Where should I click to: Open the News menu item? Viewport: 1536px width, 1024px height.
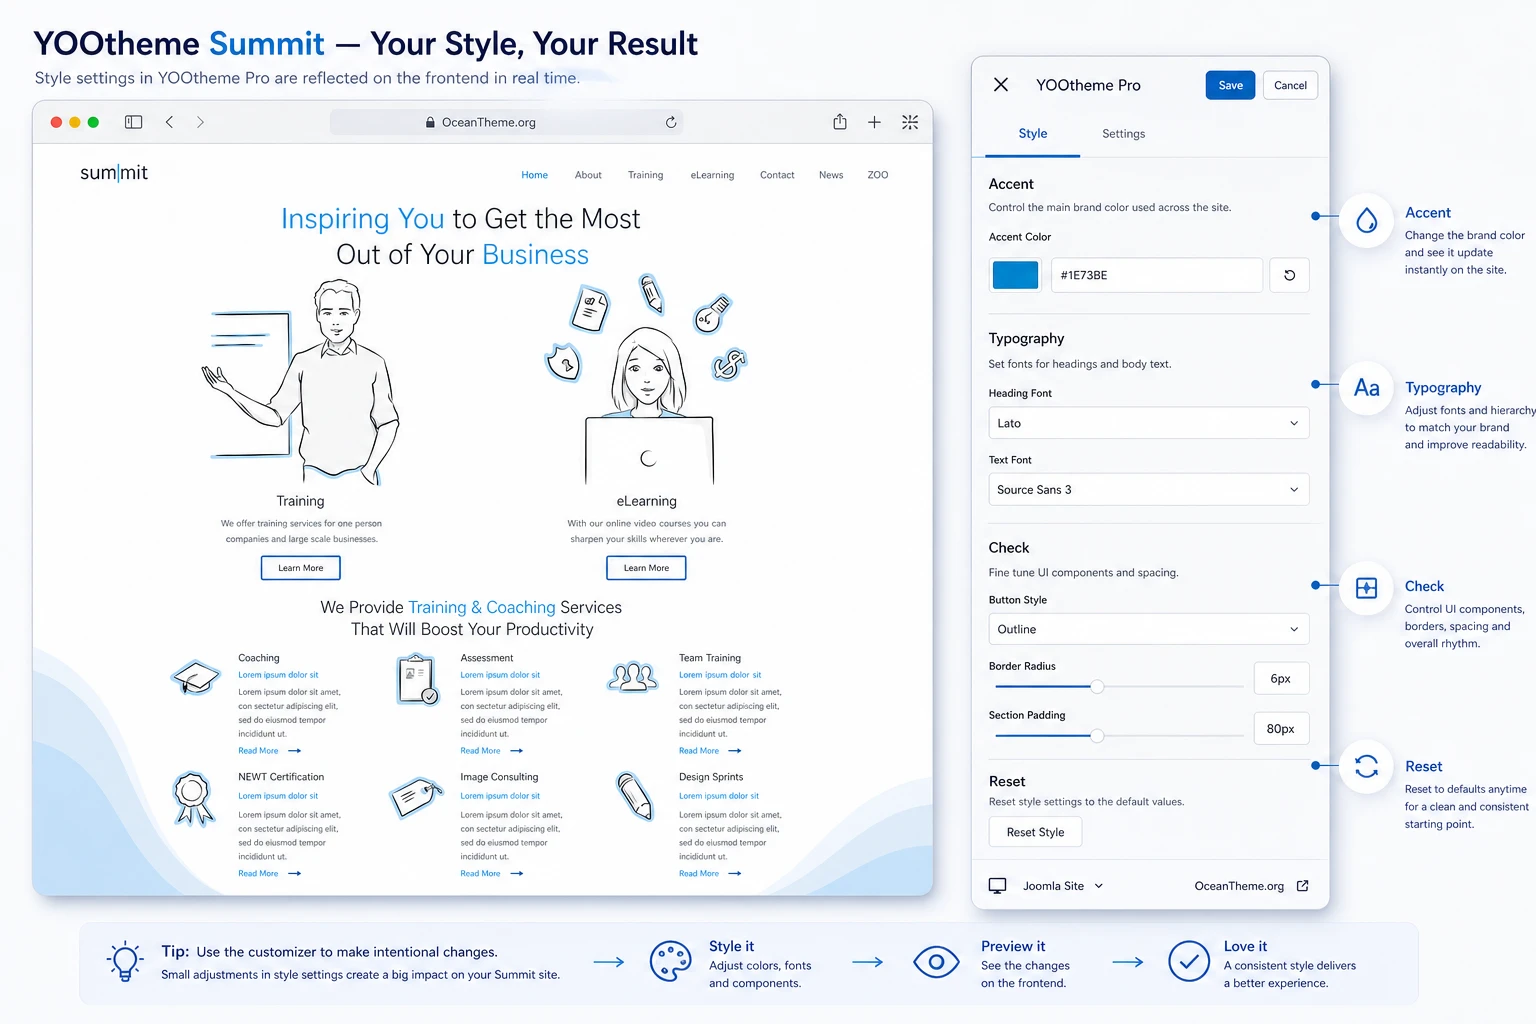click(x=831, y=175)
